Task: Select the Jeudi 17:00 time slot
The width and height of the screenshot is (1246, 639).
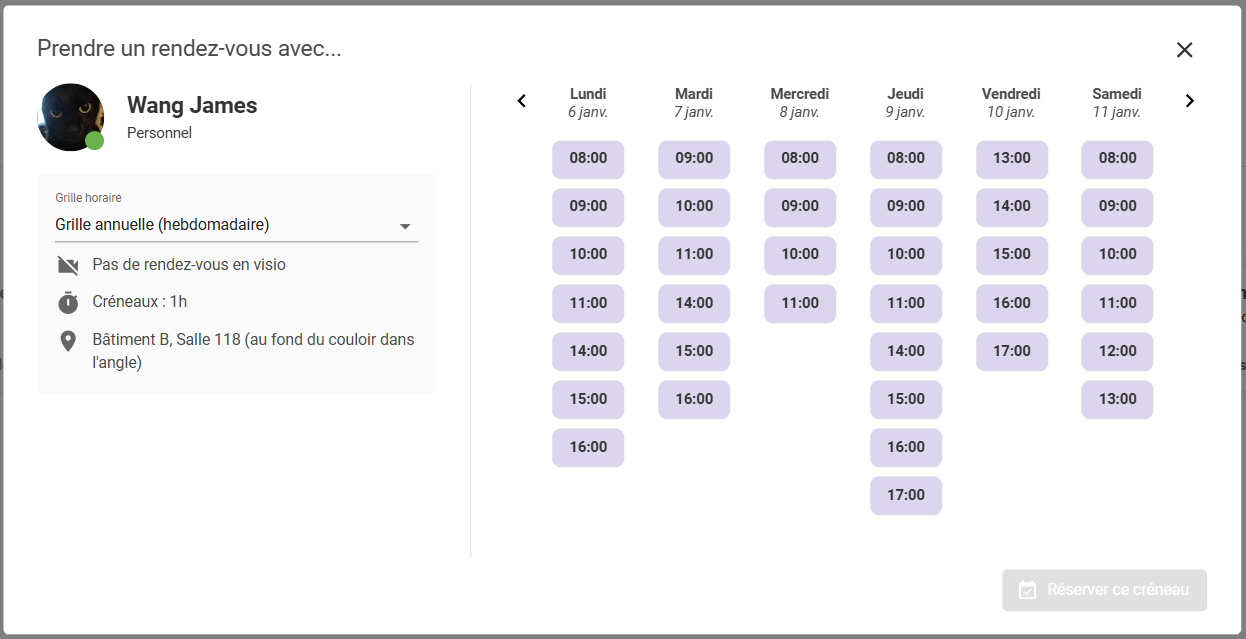Action: [x=906, y=495]
